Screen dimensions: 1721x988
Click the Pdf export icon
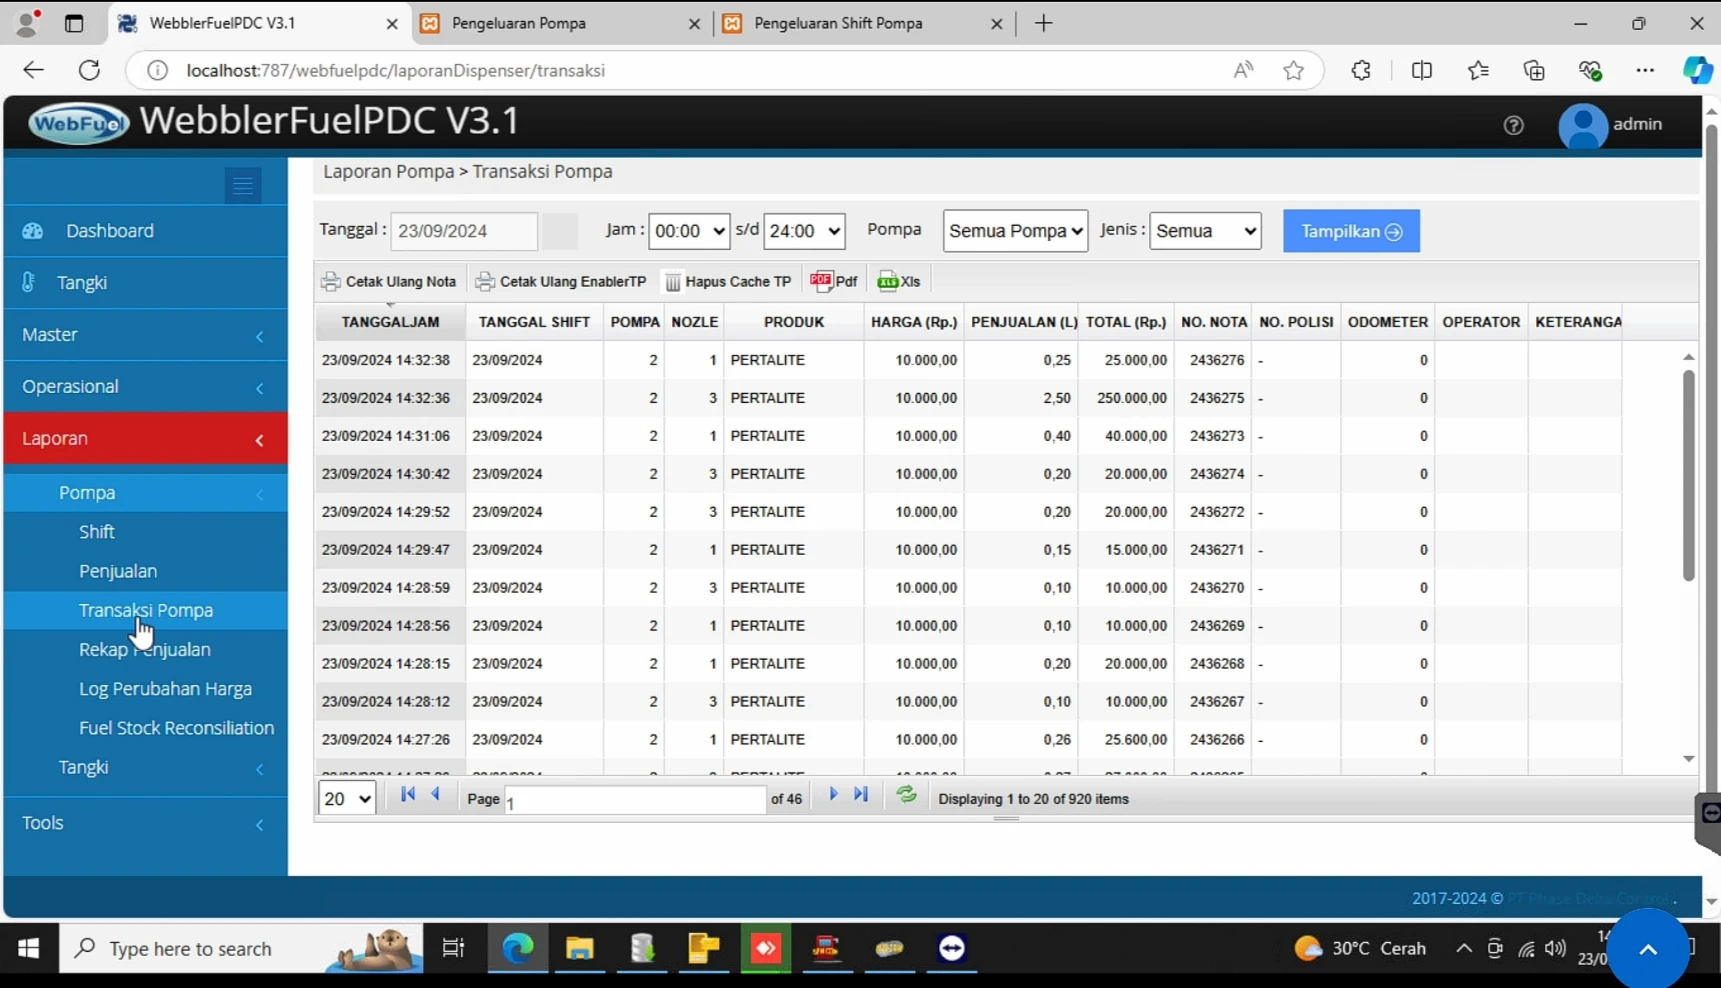(821, 281)
